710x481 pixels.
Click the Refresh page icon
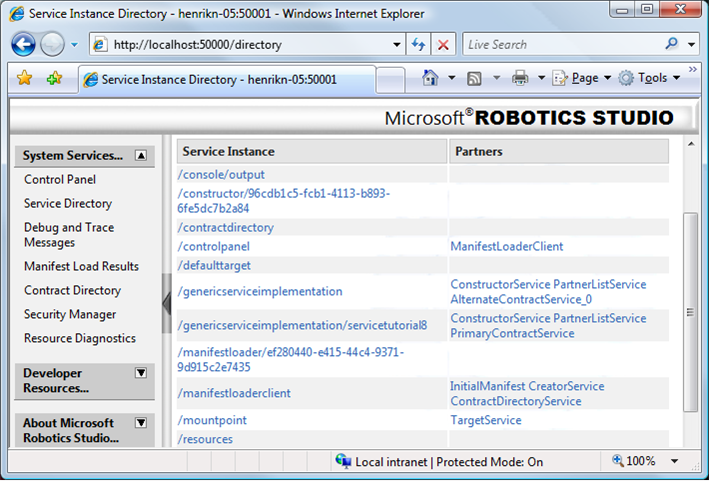click(419, 45)
